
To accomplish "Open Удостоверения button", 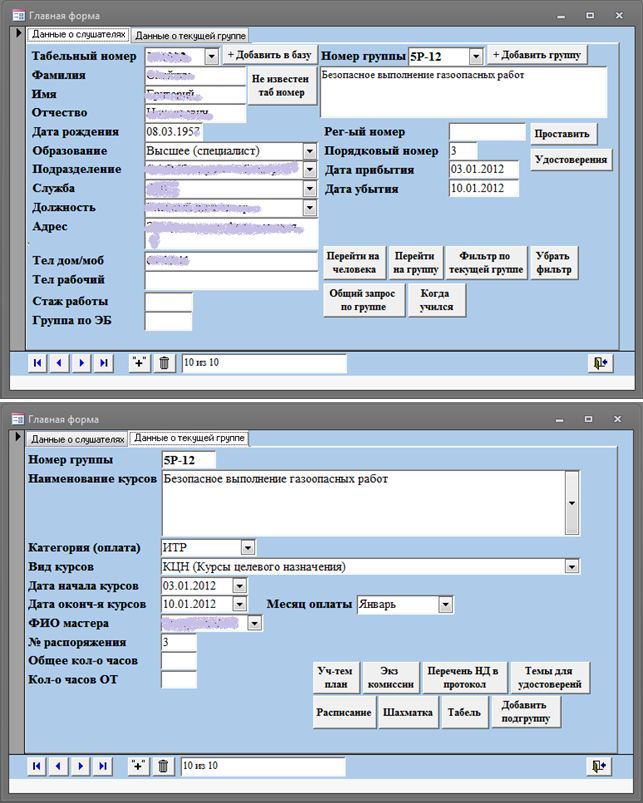I will click(x=571, y=160).
